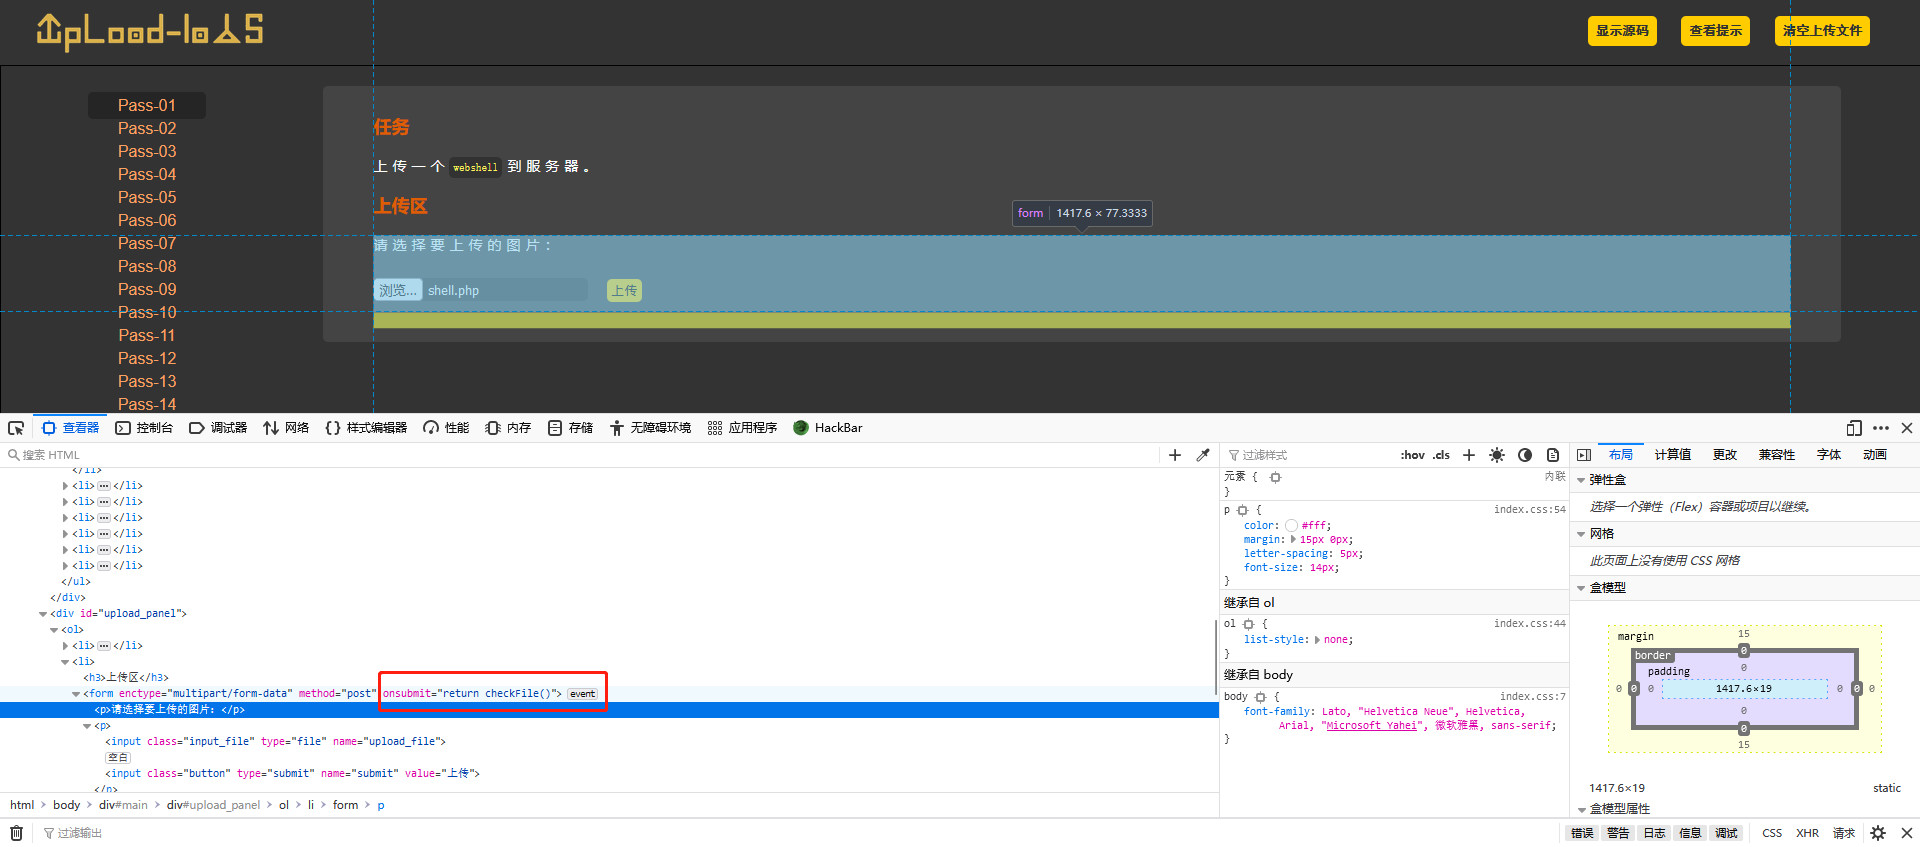Open the HackBar tab

tap(828, 428)
